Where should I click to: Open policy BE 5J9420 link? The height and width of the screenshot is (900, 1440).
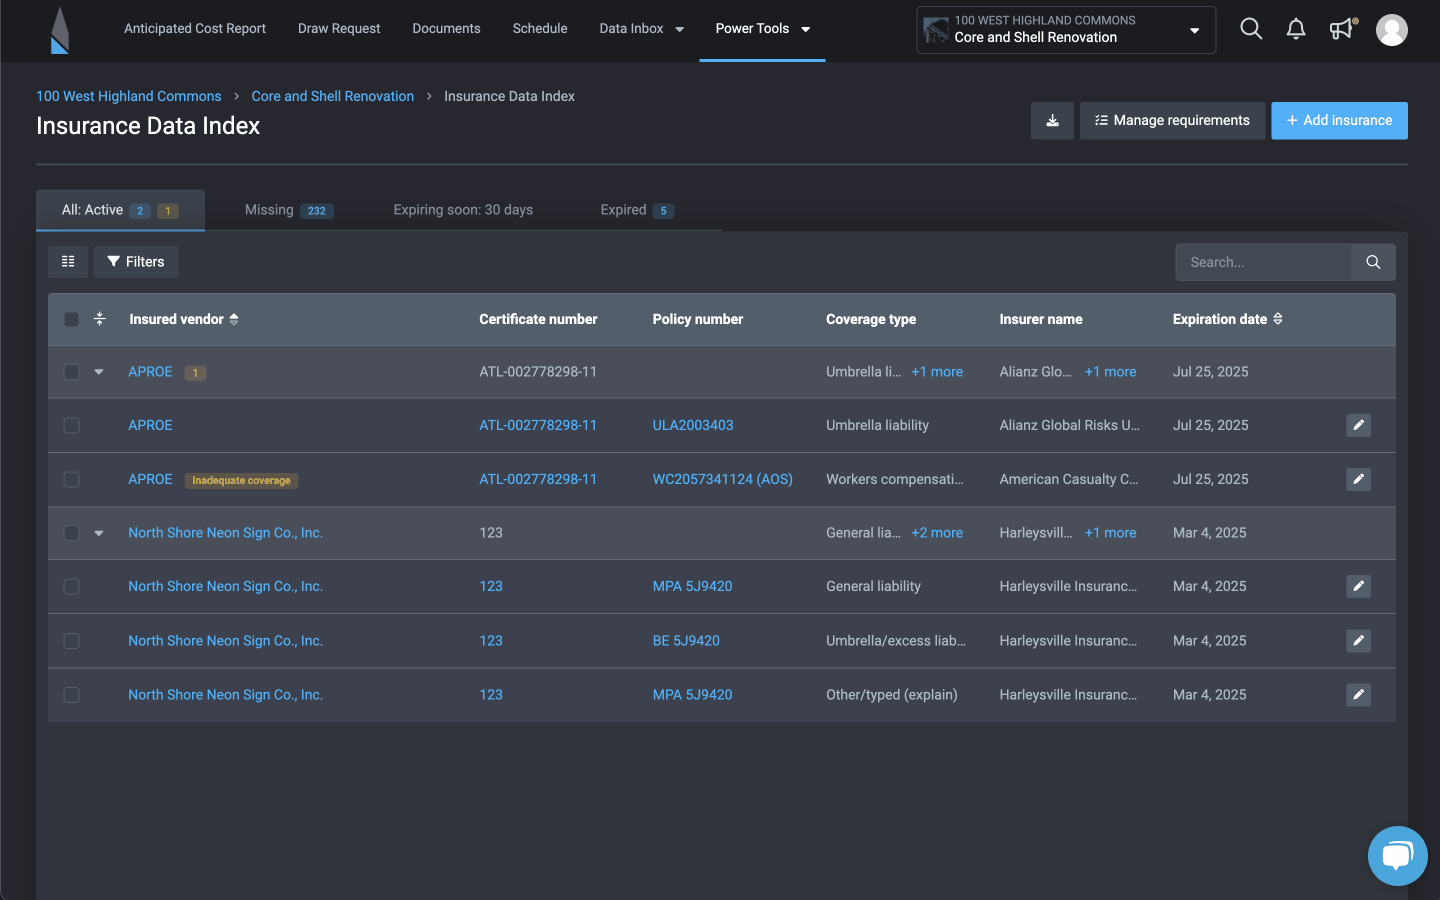(x=686, y=640)
